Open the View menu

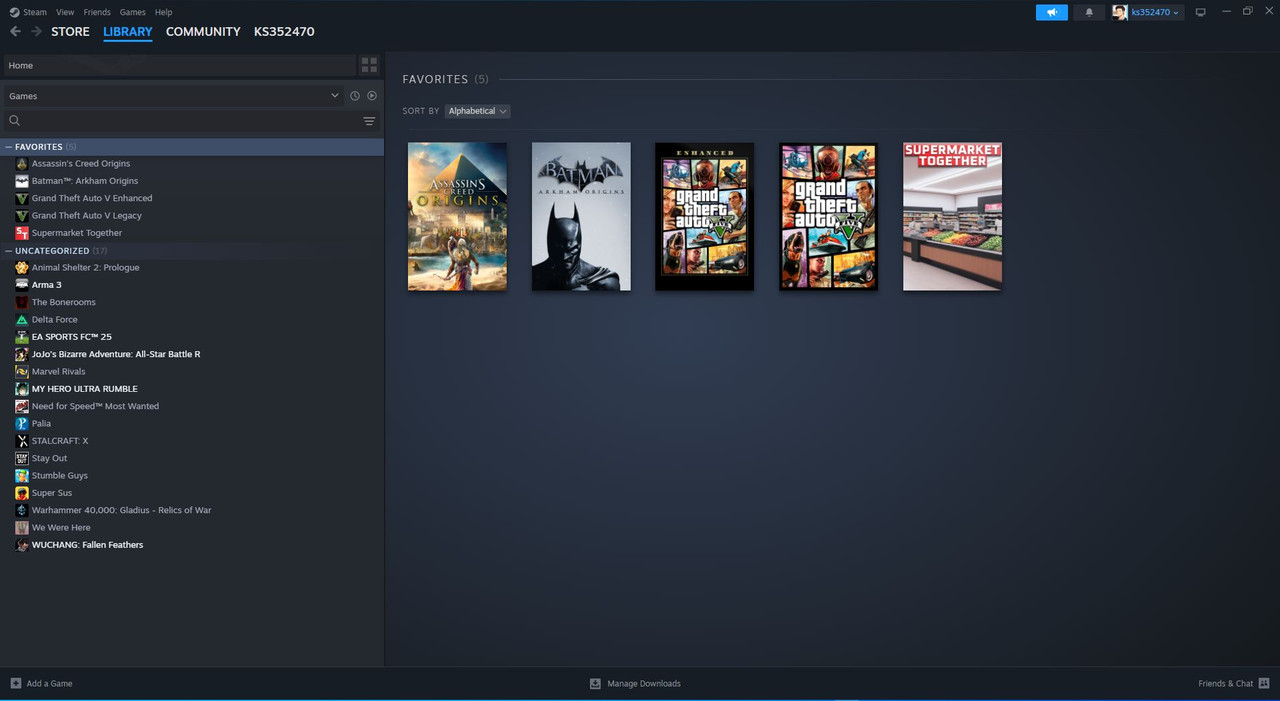[x=65, y=12]
